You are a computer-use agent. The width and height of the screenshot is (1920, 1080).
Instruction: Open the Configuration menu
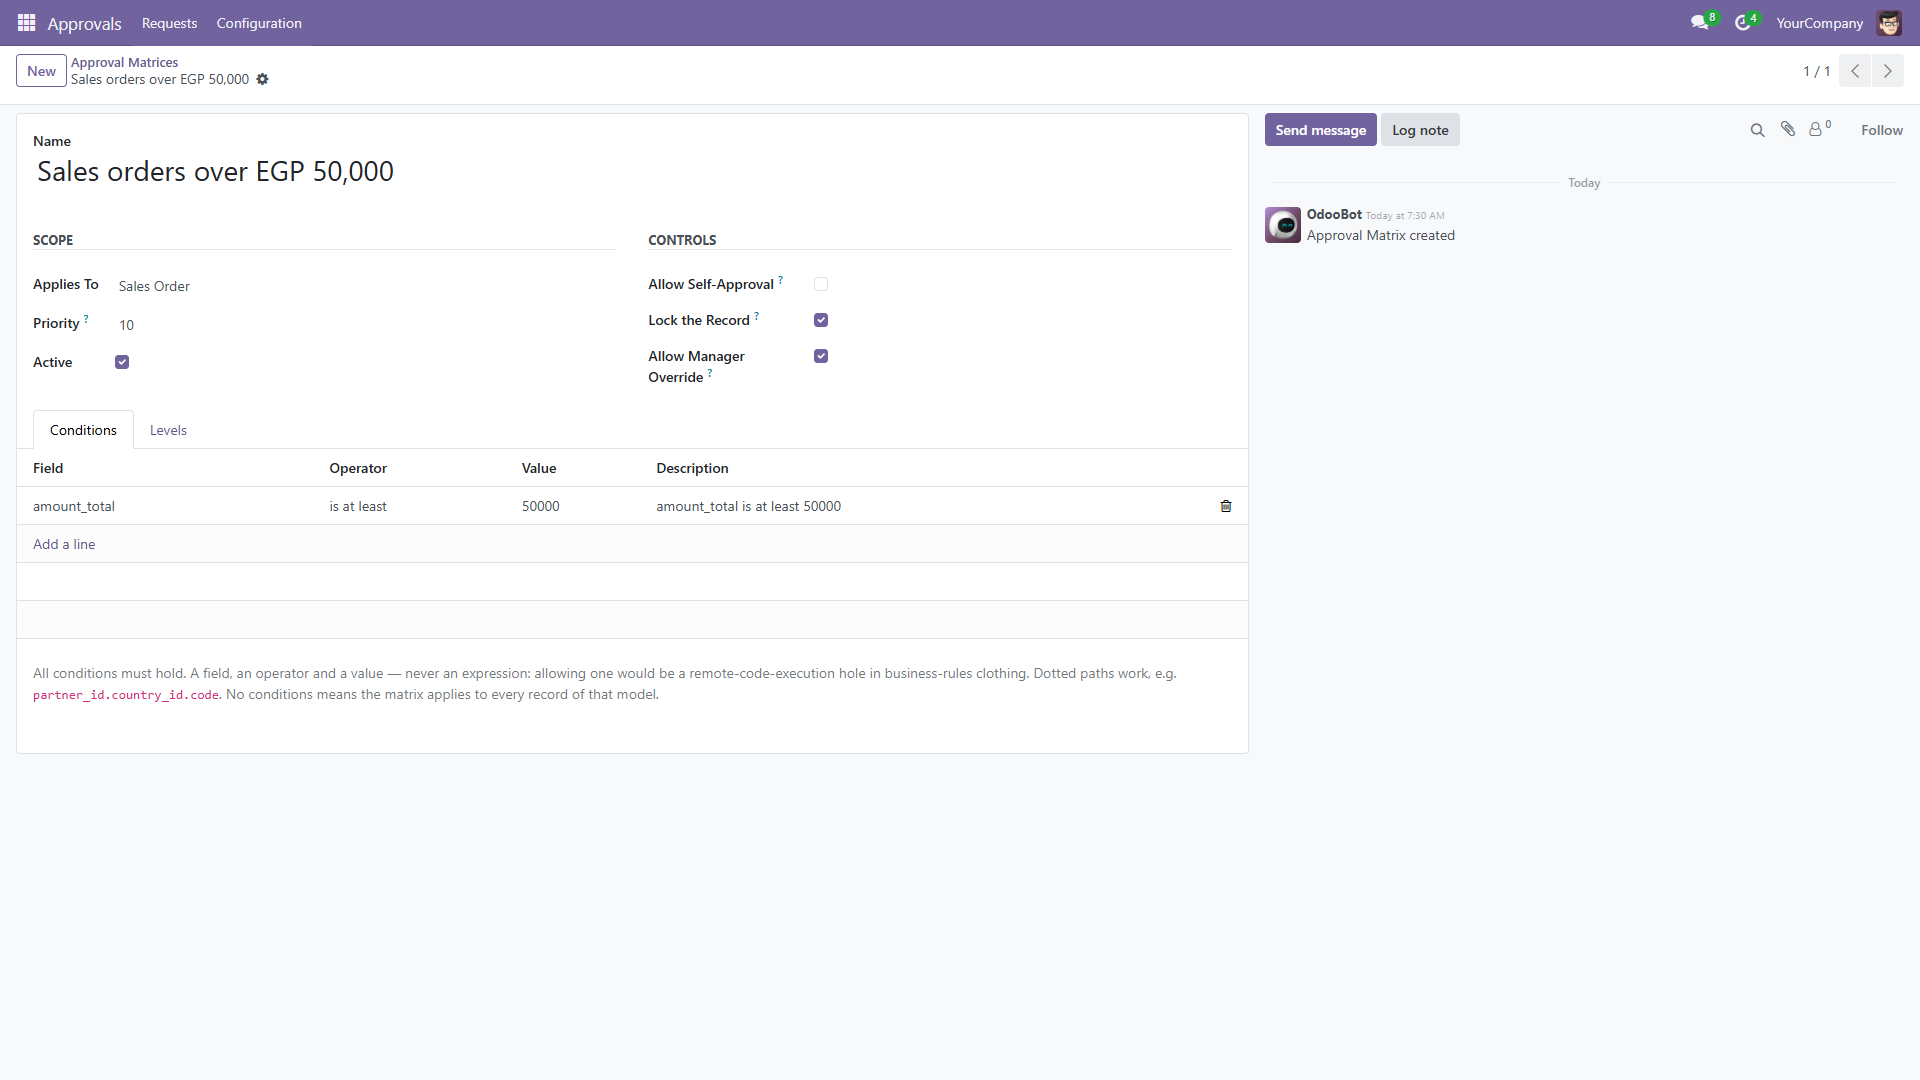click(x=259, y=23)
